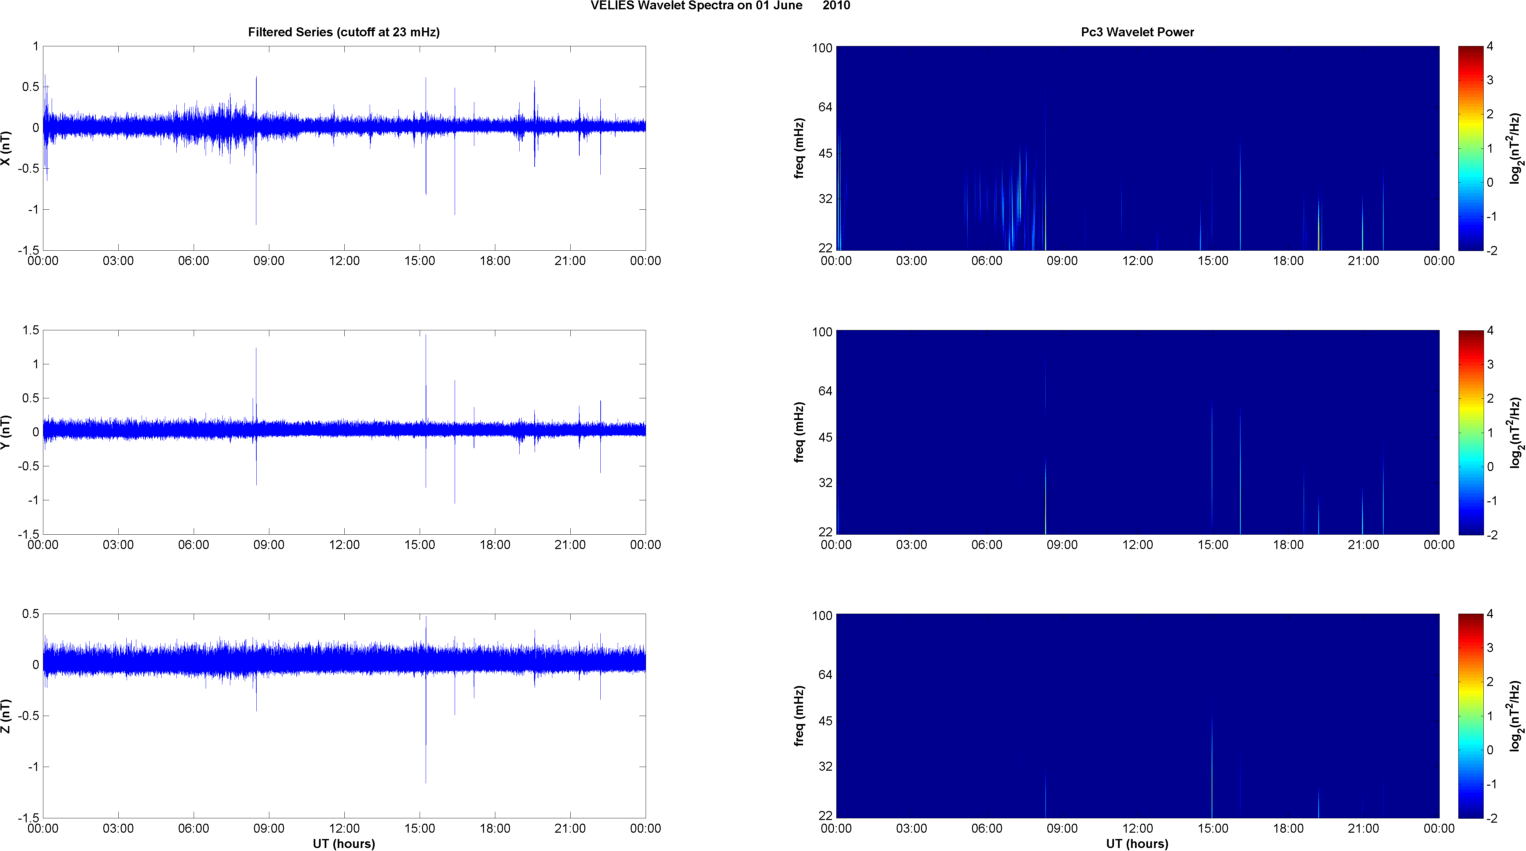
Task: Click the 64 frequency tick on top spectrogram
Action: pos(824,107)
